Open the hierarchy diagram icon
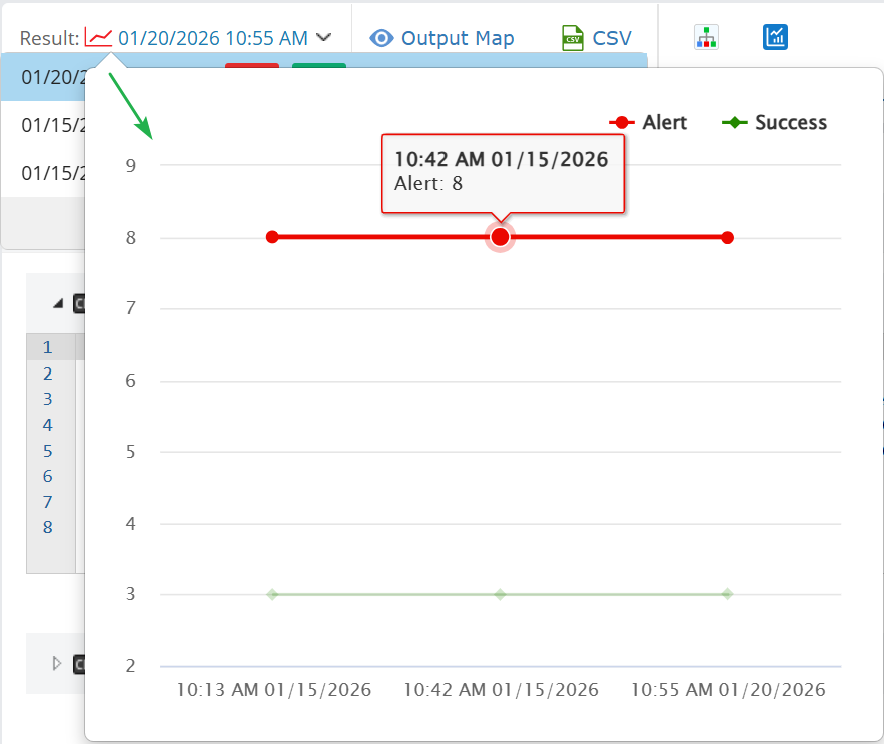 click(x=706, y=37)
